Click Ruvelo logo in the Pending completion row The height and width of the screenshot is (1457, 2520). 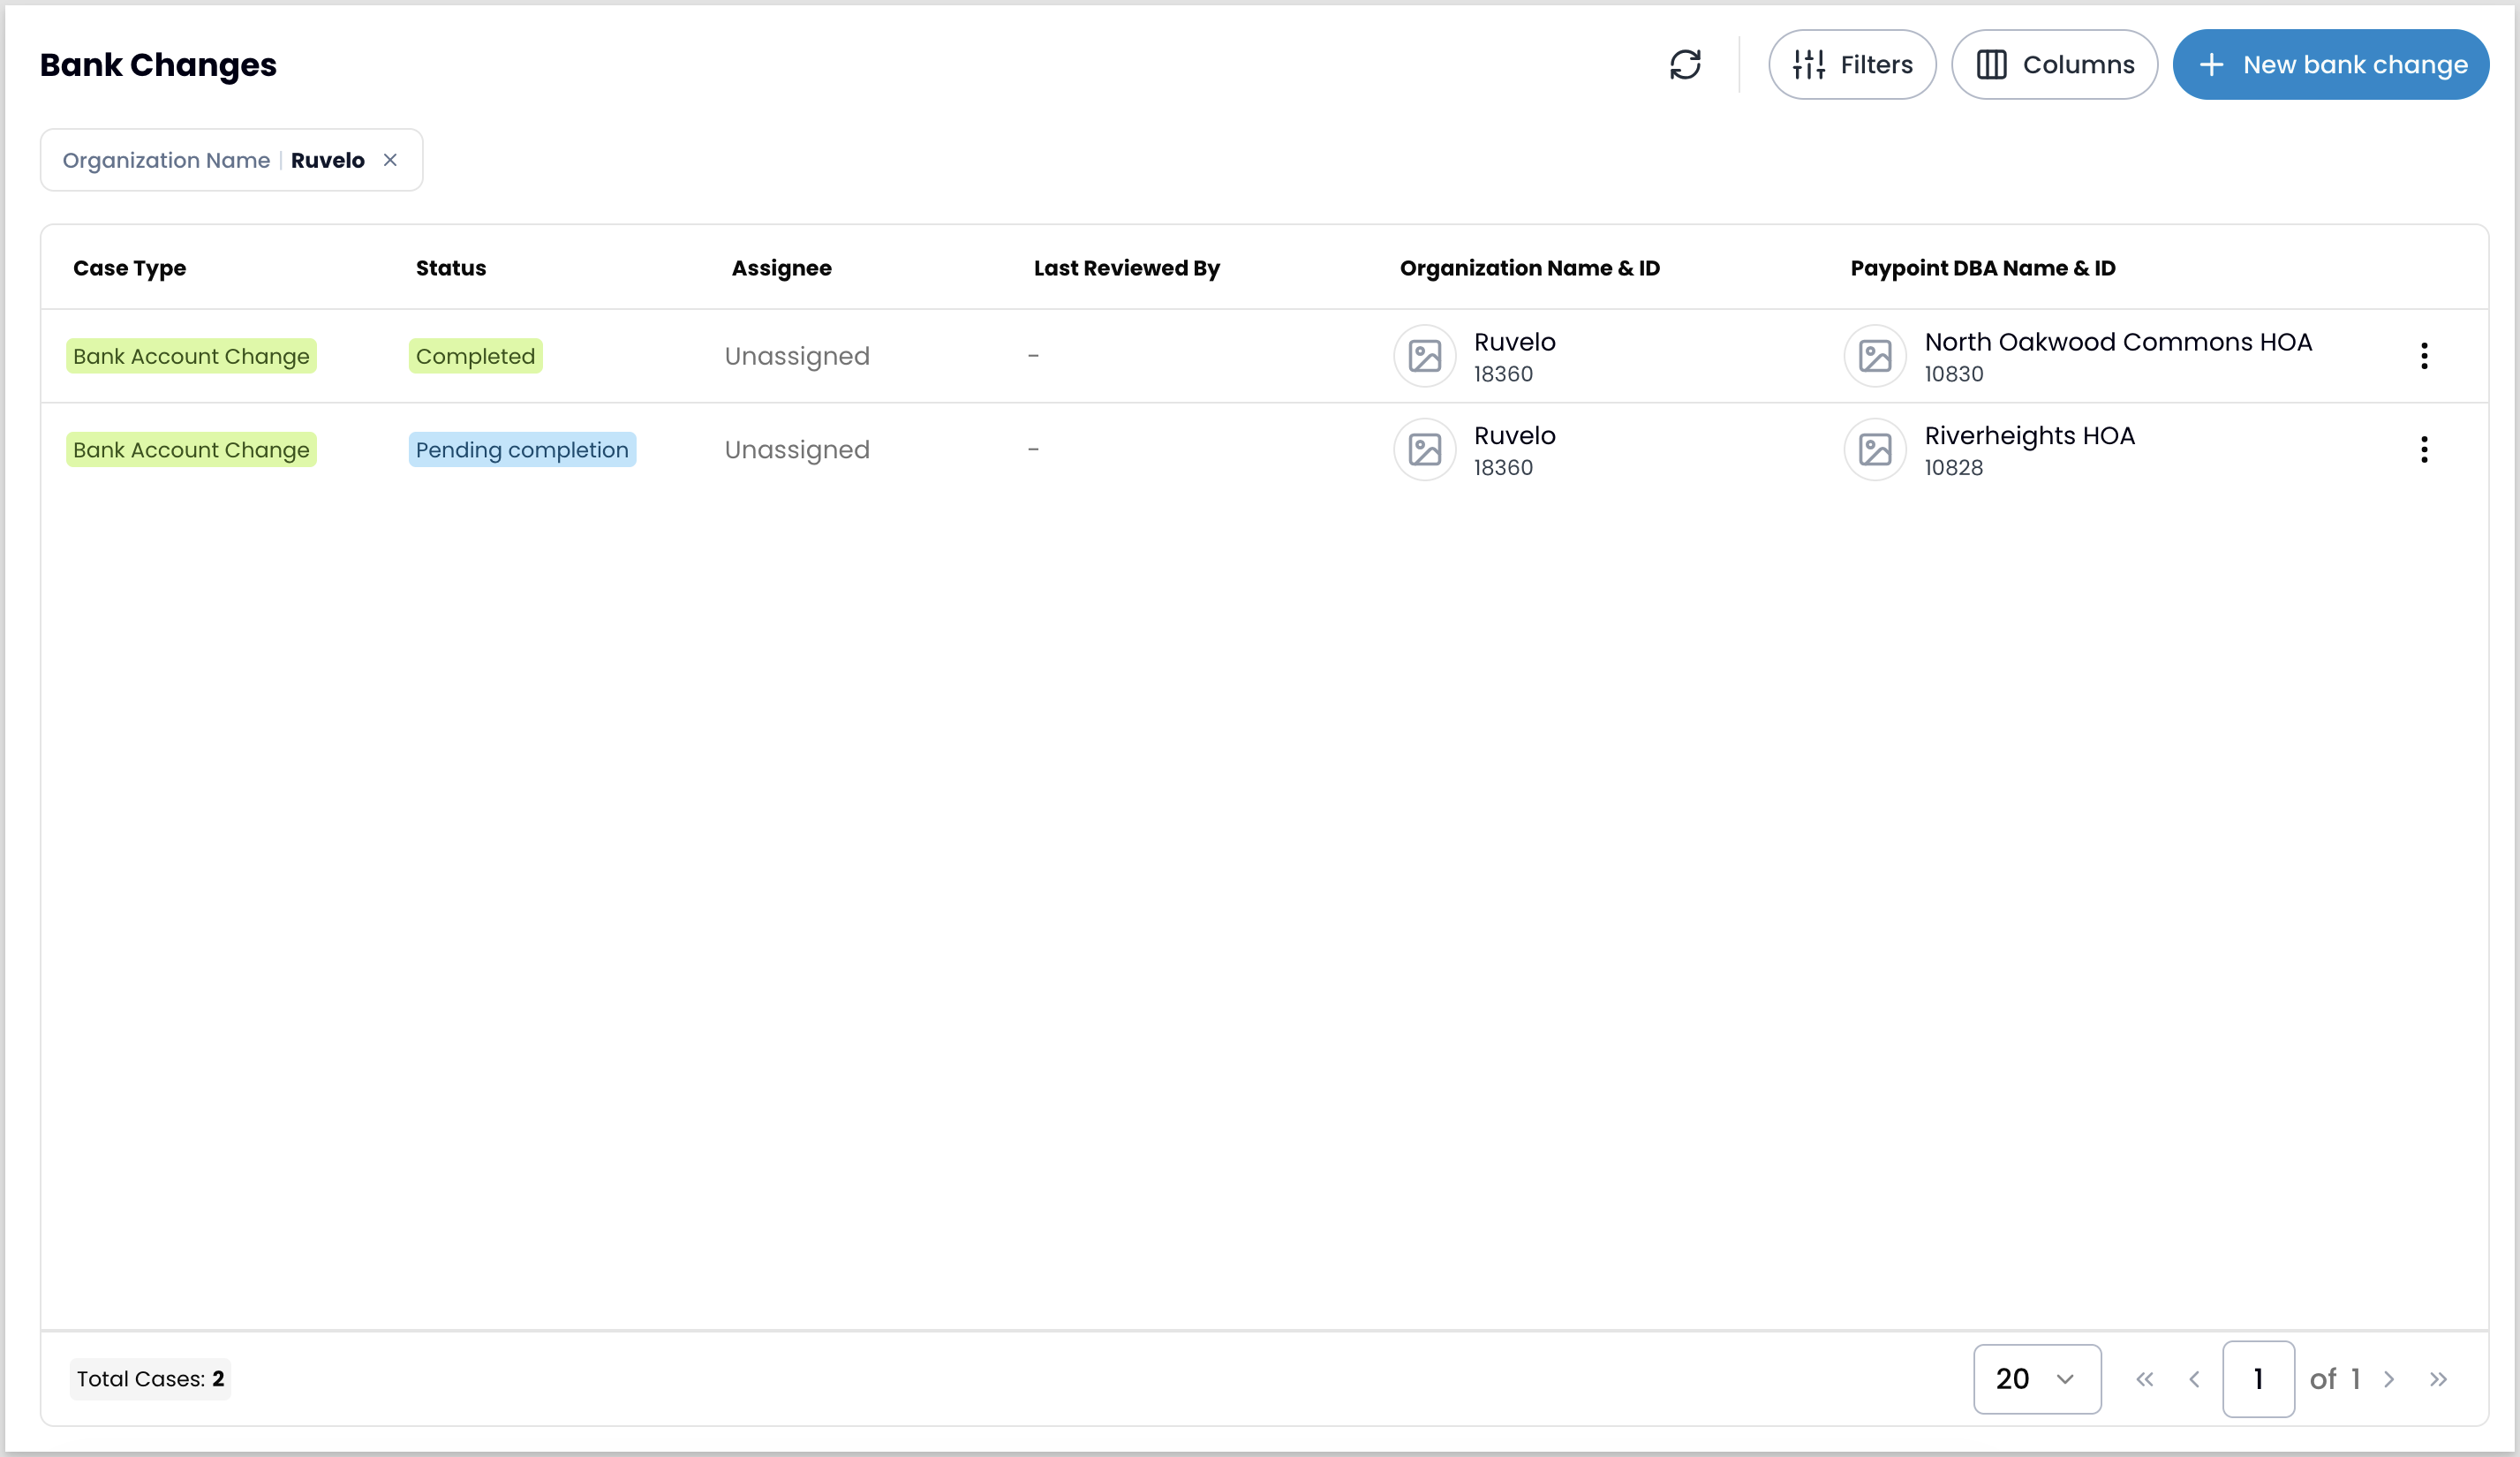(1425, 450)
